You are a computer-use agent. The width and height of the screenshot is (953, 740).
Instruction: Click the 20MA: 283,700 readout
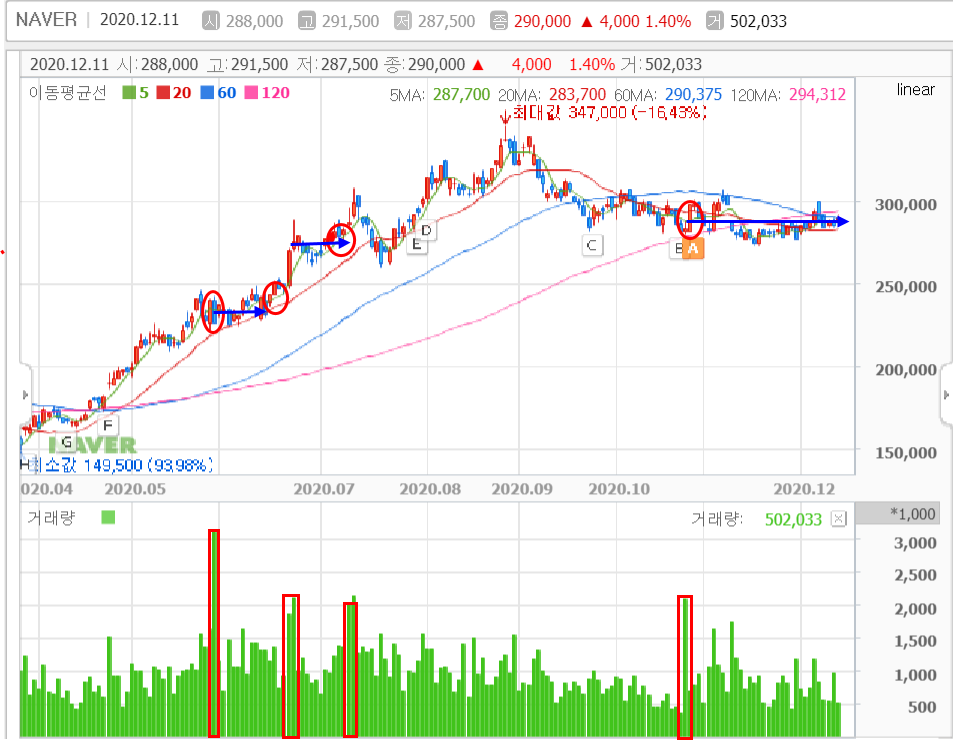coord(552,95)
